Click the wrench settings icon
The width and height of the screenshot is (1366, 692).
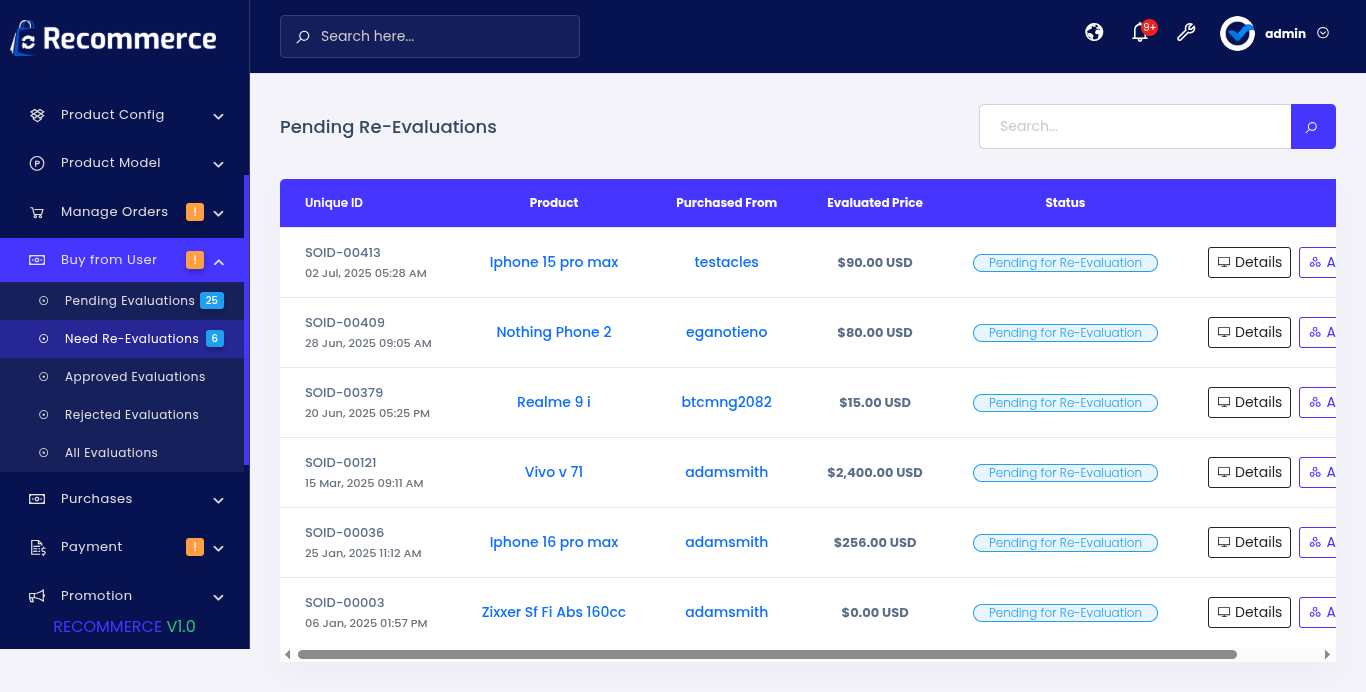pos(1186,32)
